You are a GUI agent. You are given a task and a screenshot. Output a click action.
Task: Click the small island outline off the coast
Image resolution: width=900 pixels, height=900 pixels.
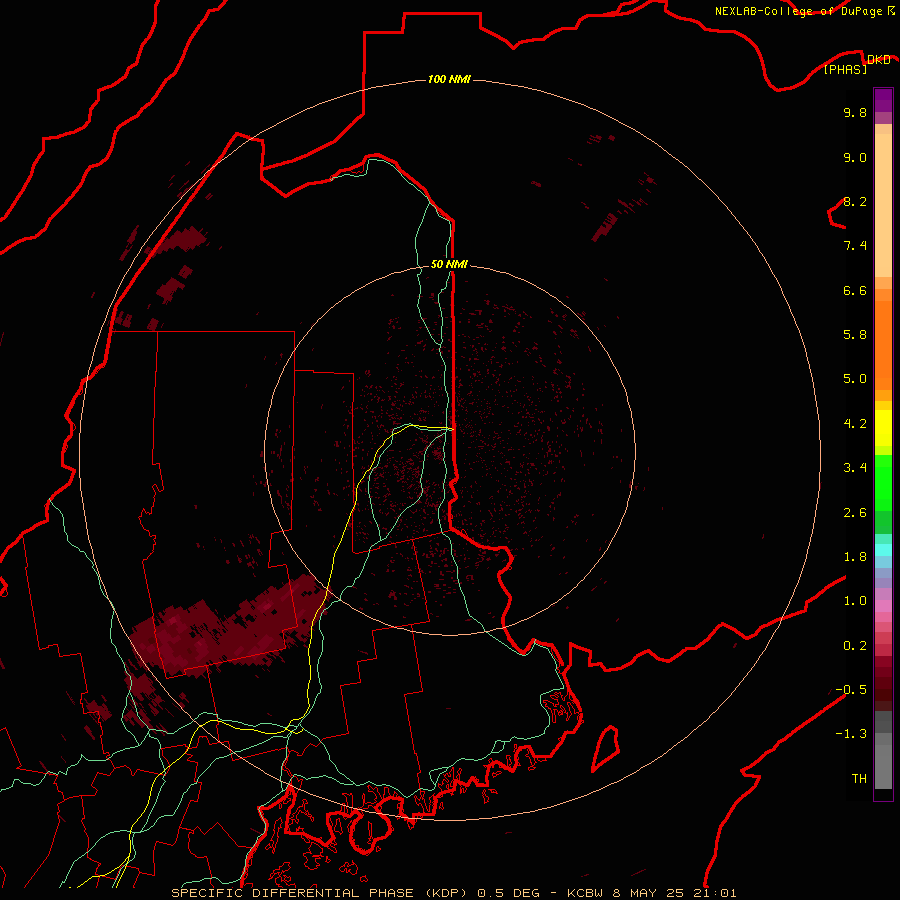[x=606, y=748]
